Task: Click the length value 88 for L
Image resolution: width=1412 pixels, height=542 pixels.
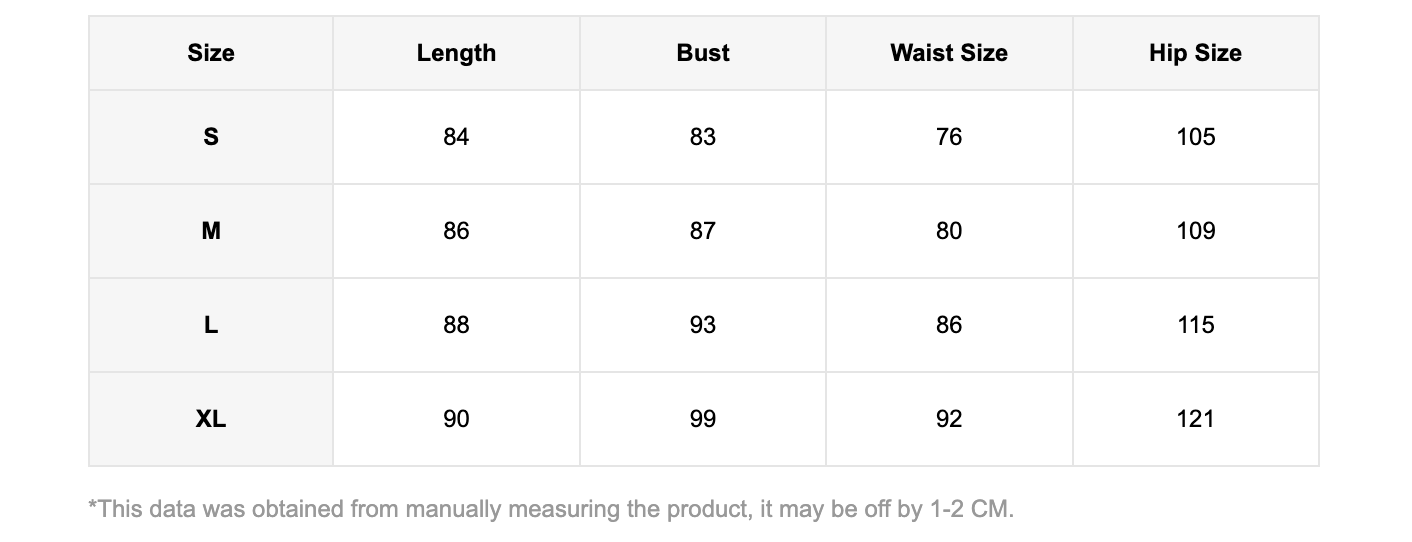Action: [x=456, y=325]
